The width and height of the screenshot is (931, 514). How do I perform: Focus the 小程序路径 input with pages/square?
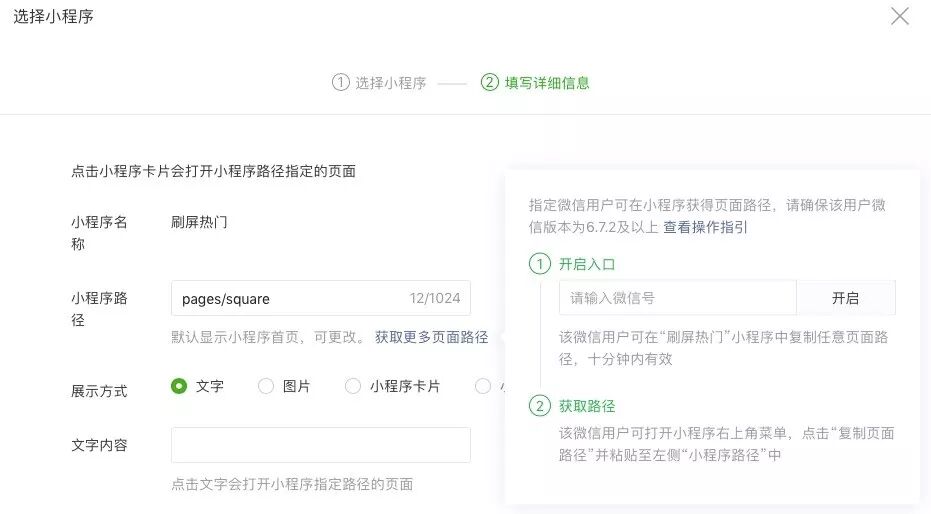(290, 299)
